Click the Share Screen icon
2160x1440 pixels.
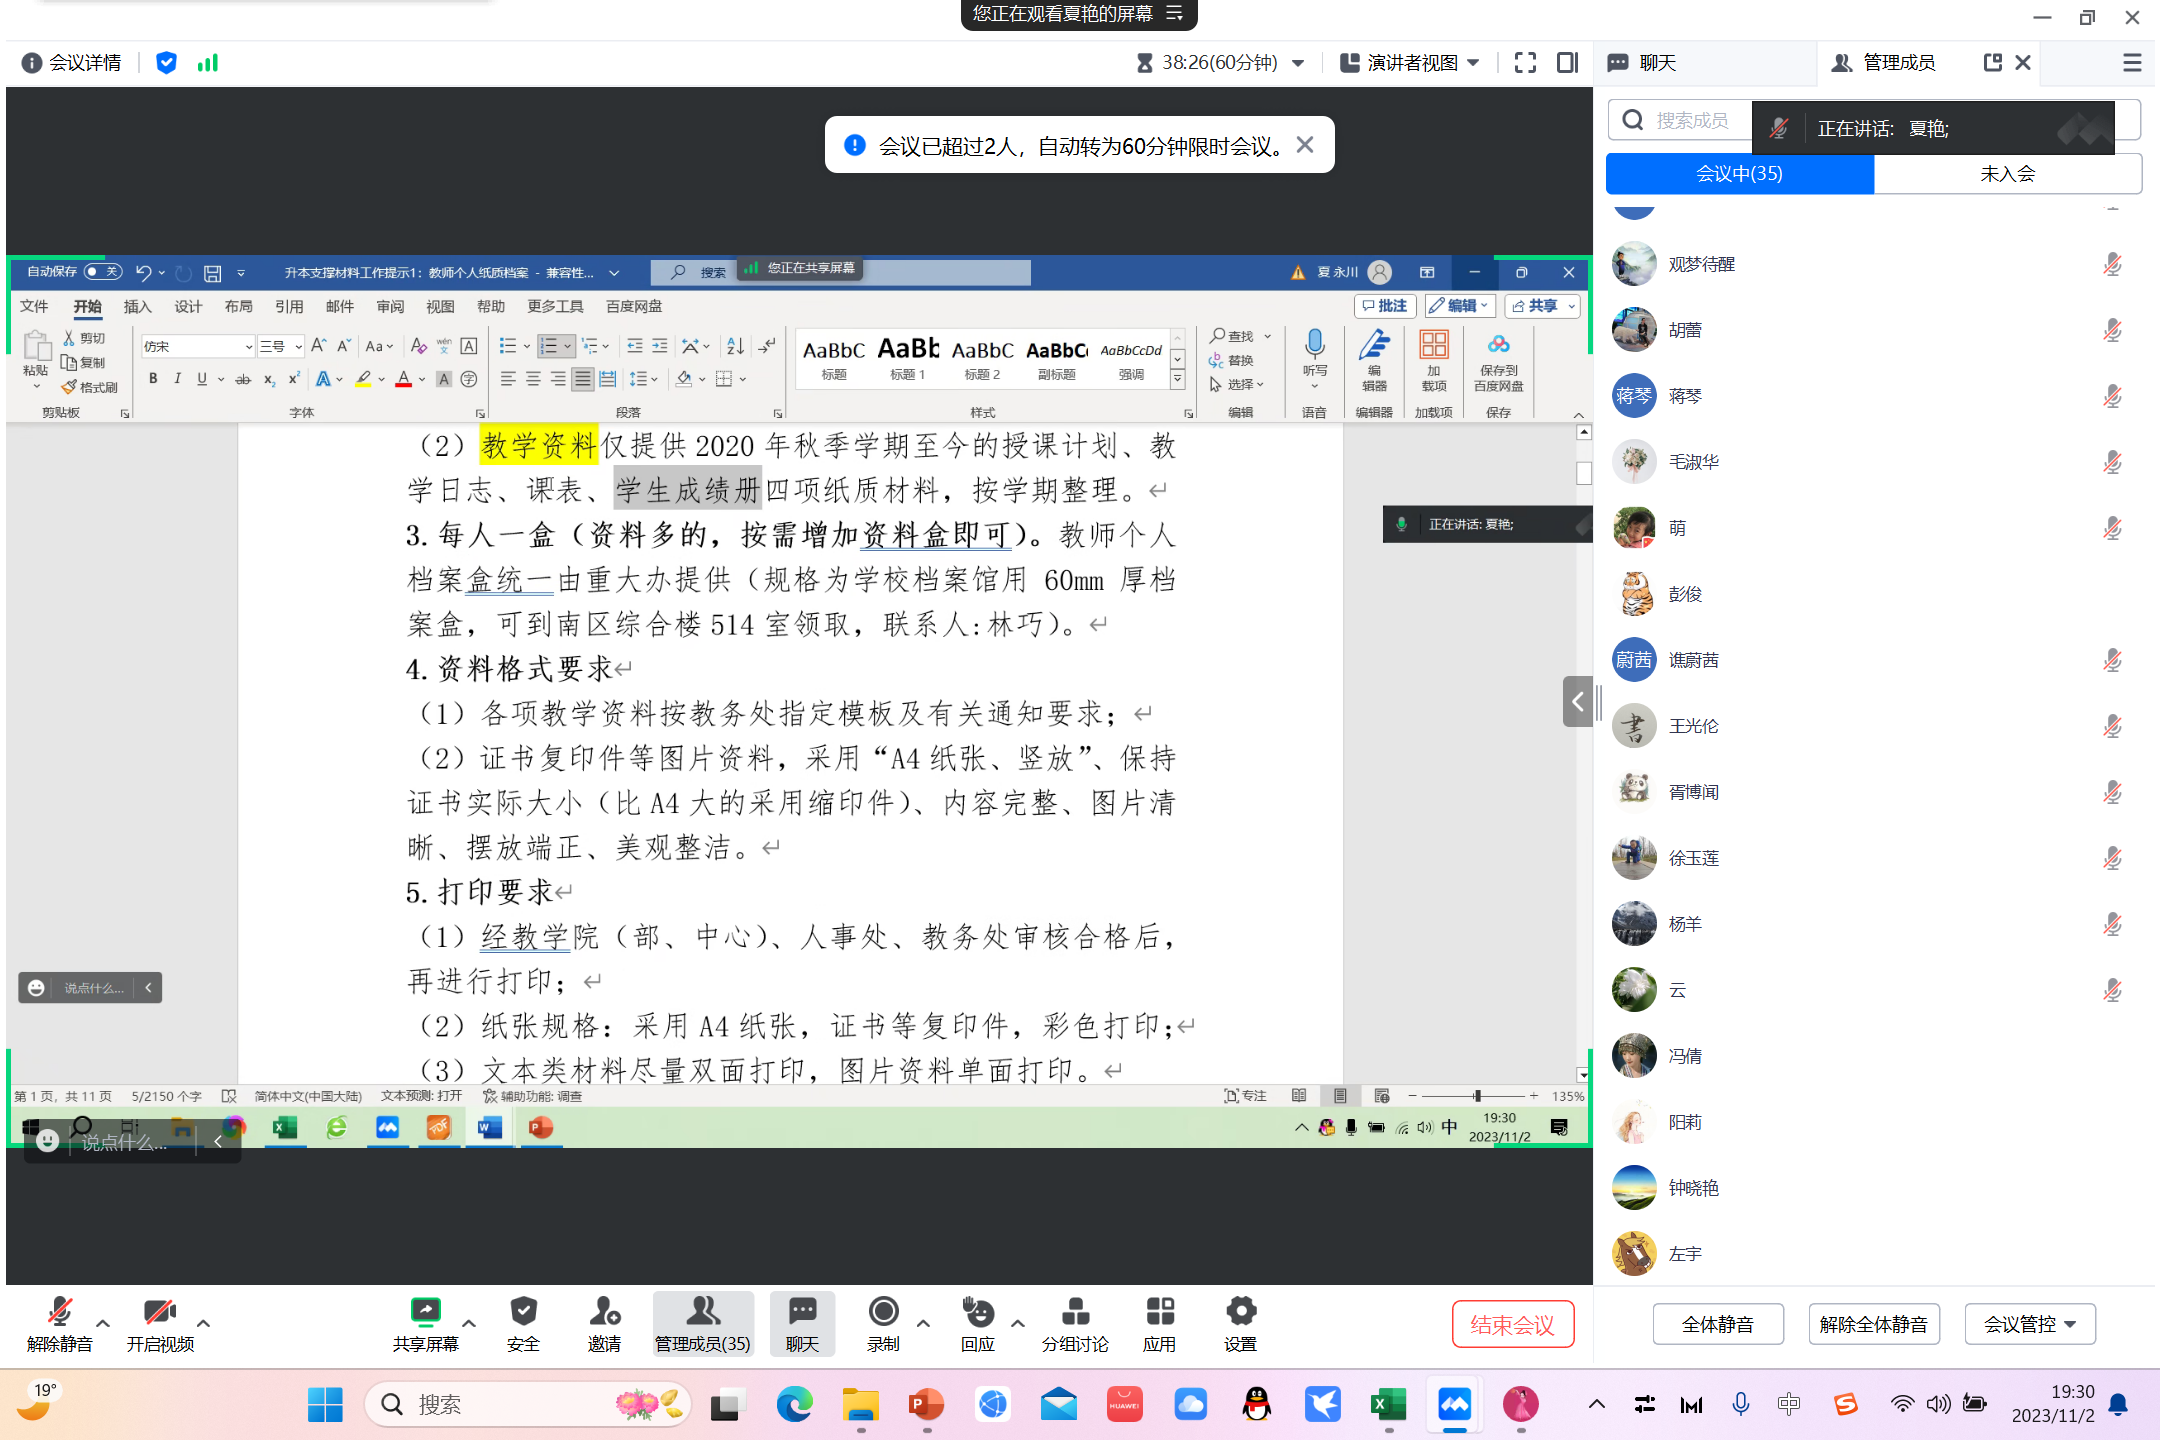[425, 1312]
